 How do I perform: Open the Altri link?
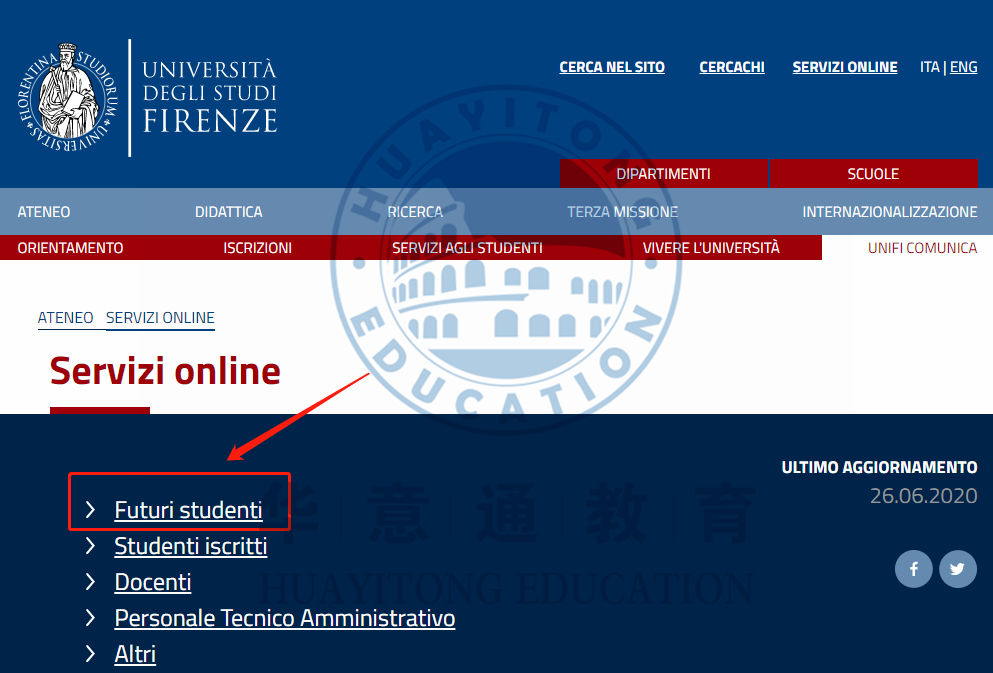point(135,654)
